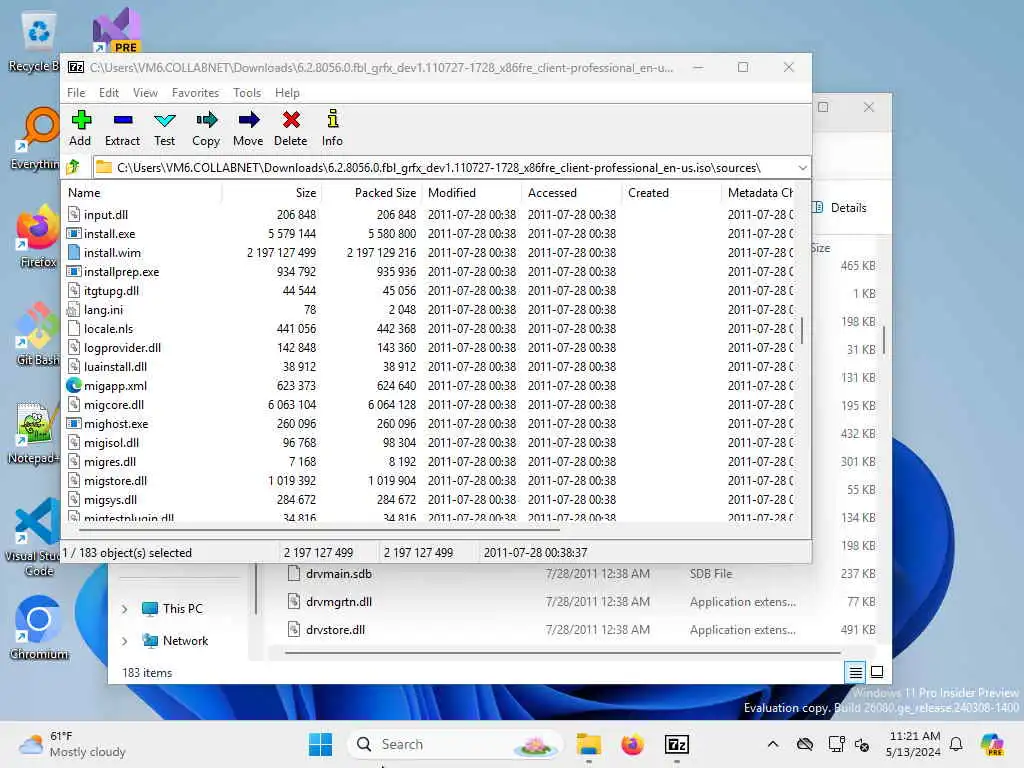The image size is (1024, 768).
Task: Click the Move toolbar icon
Action: (x=248, y=128)
